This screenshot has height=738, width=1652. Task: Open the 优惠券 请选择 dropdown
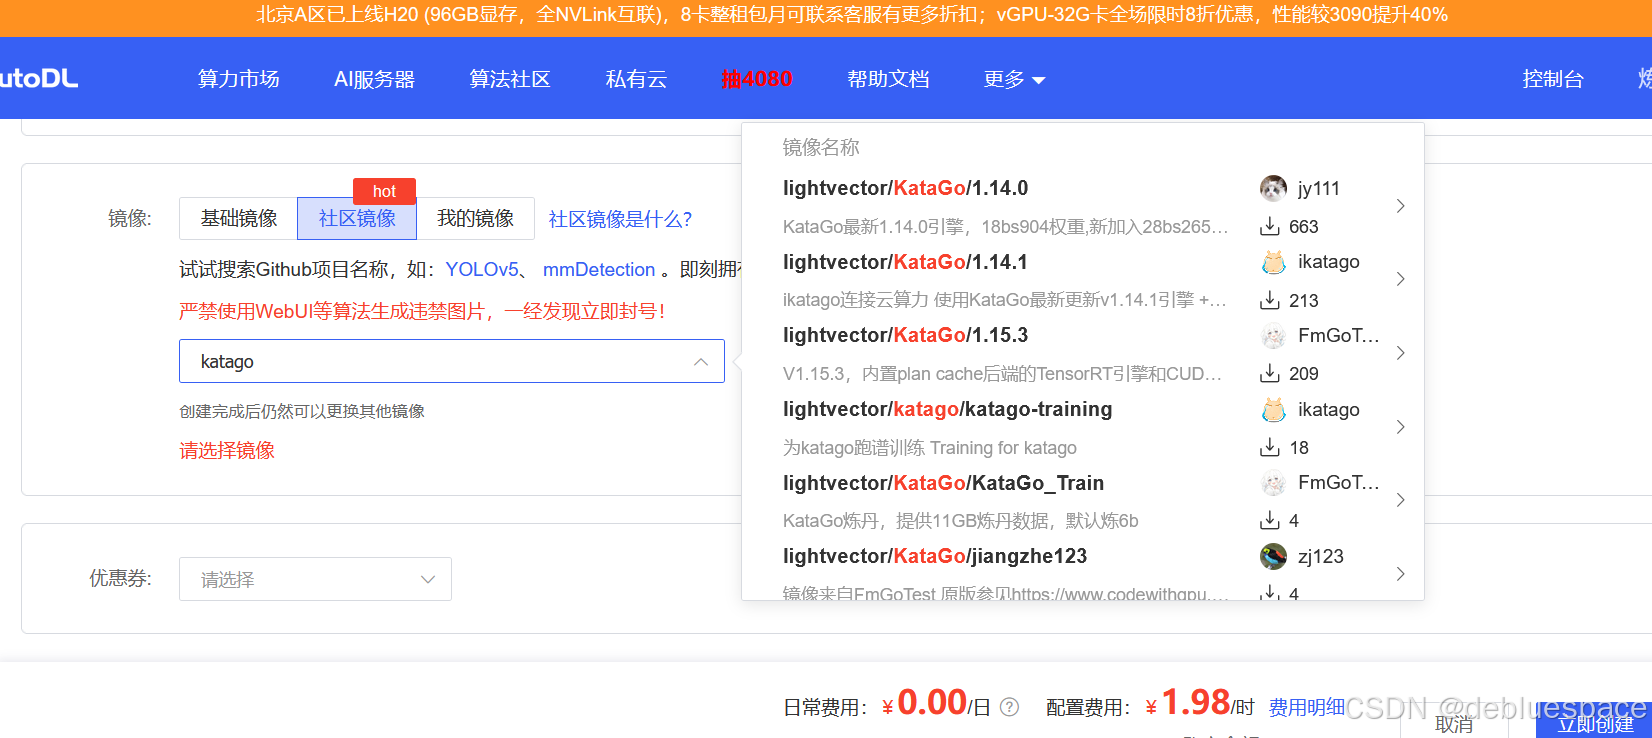coord(315,579)
